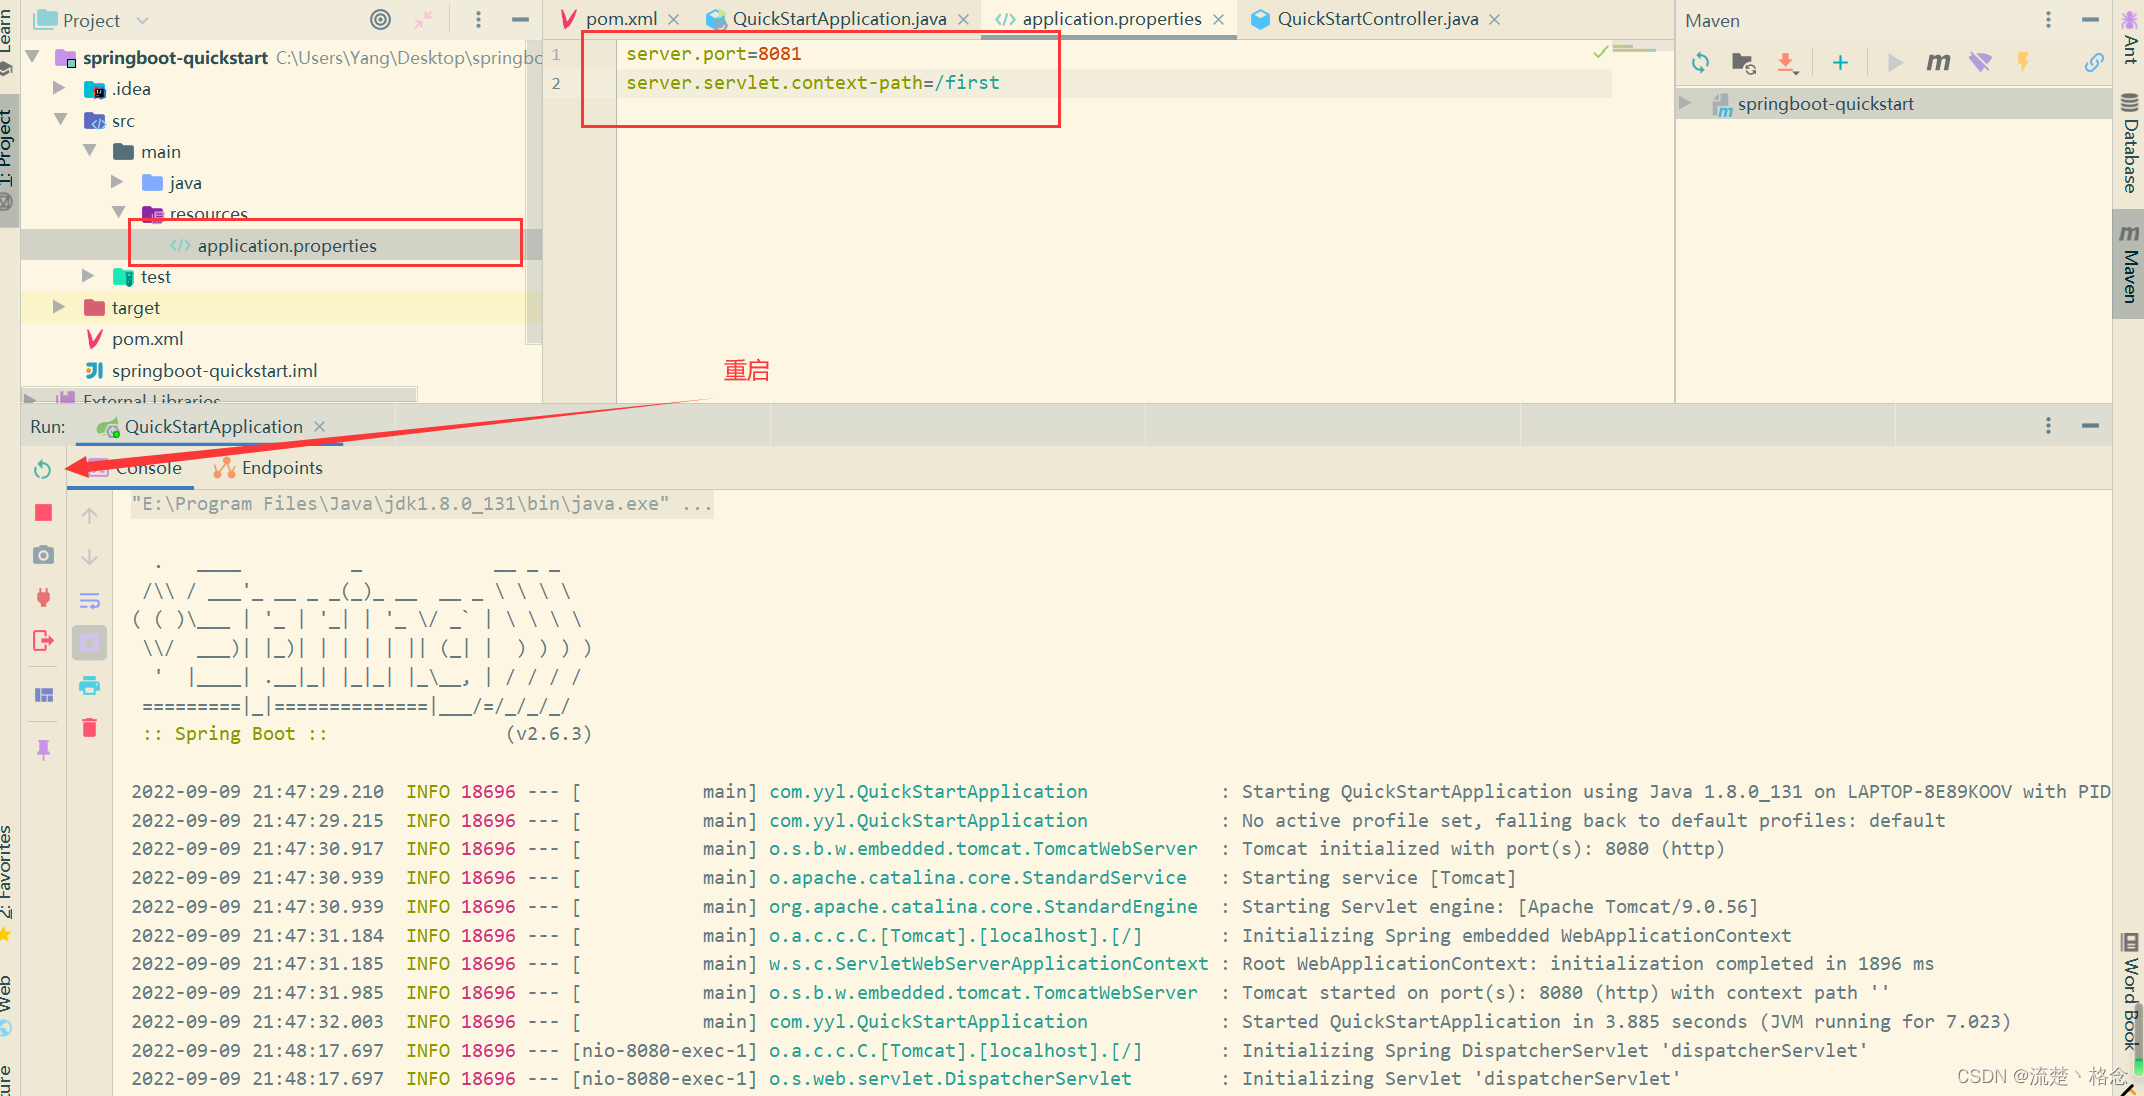2144x1096 pixels.
Task: Expand the .idea folder
Action: (59, 88)
